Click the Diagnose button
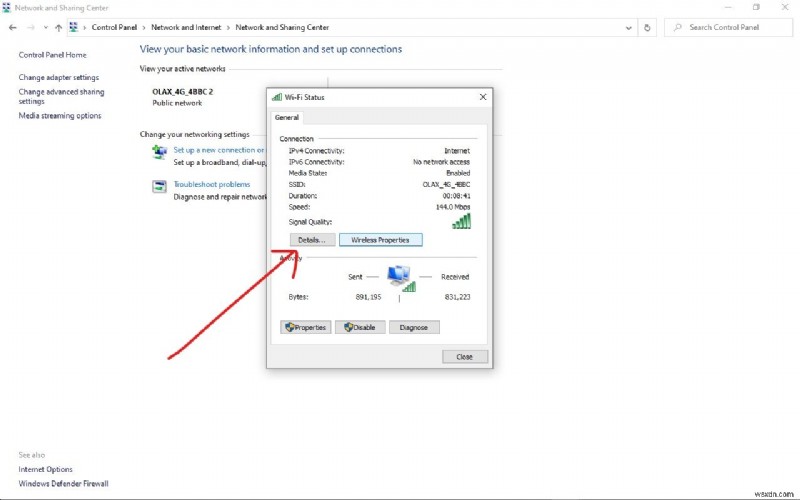The height and width of the screenshot is (500, 800). 414,327
